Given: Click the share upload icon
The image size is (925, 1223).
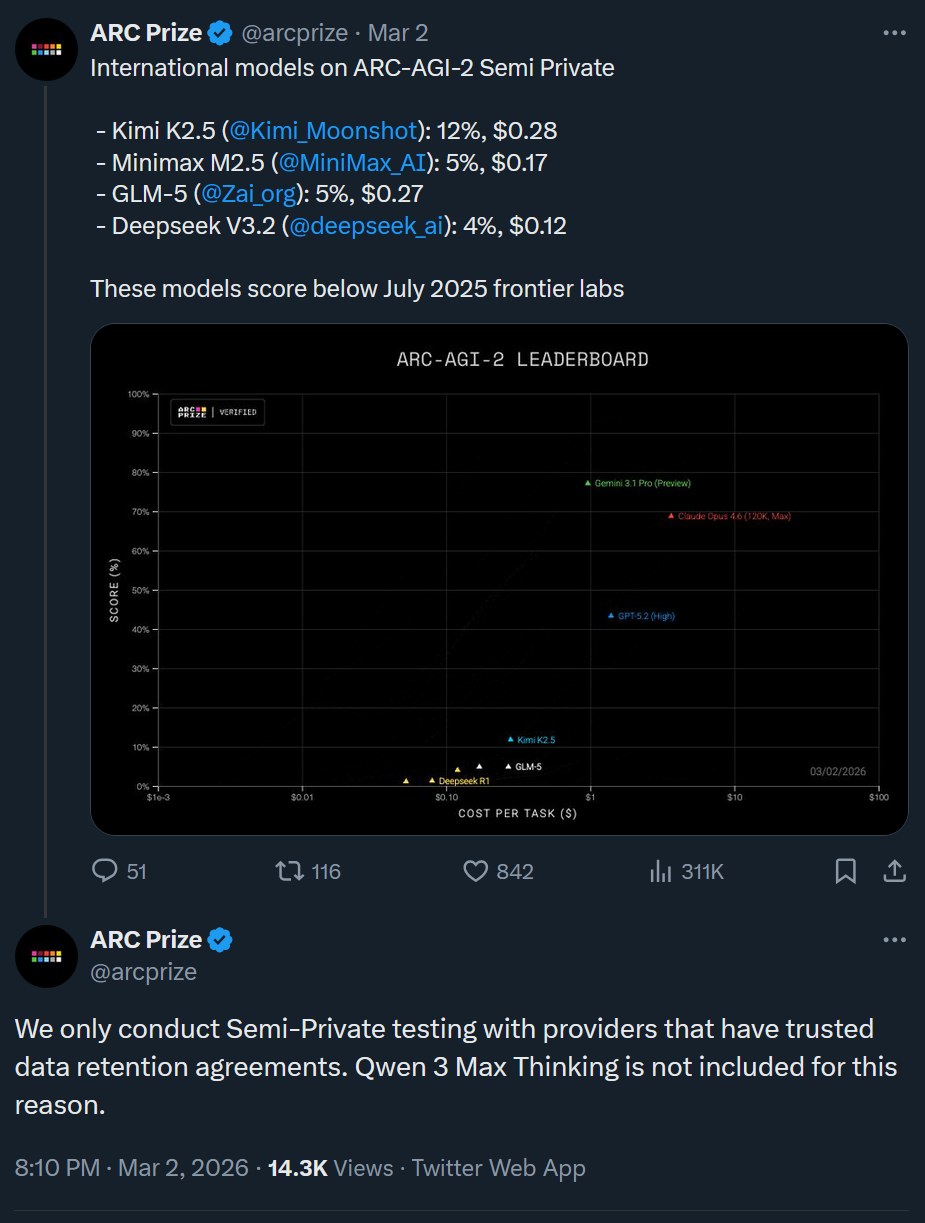Looking at the screenshot, I should (894, 871).
